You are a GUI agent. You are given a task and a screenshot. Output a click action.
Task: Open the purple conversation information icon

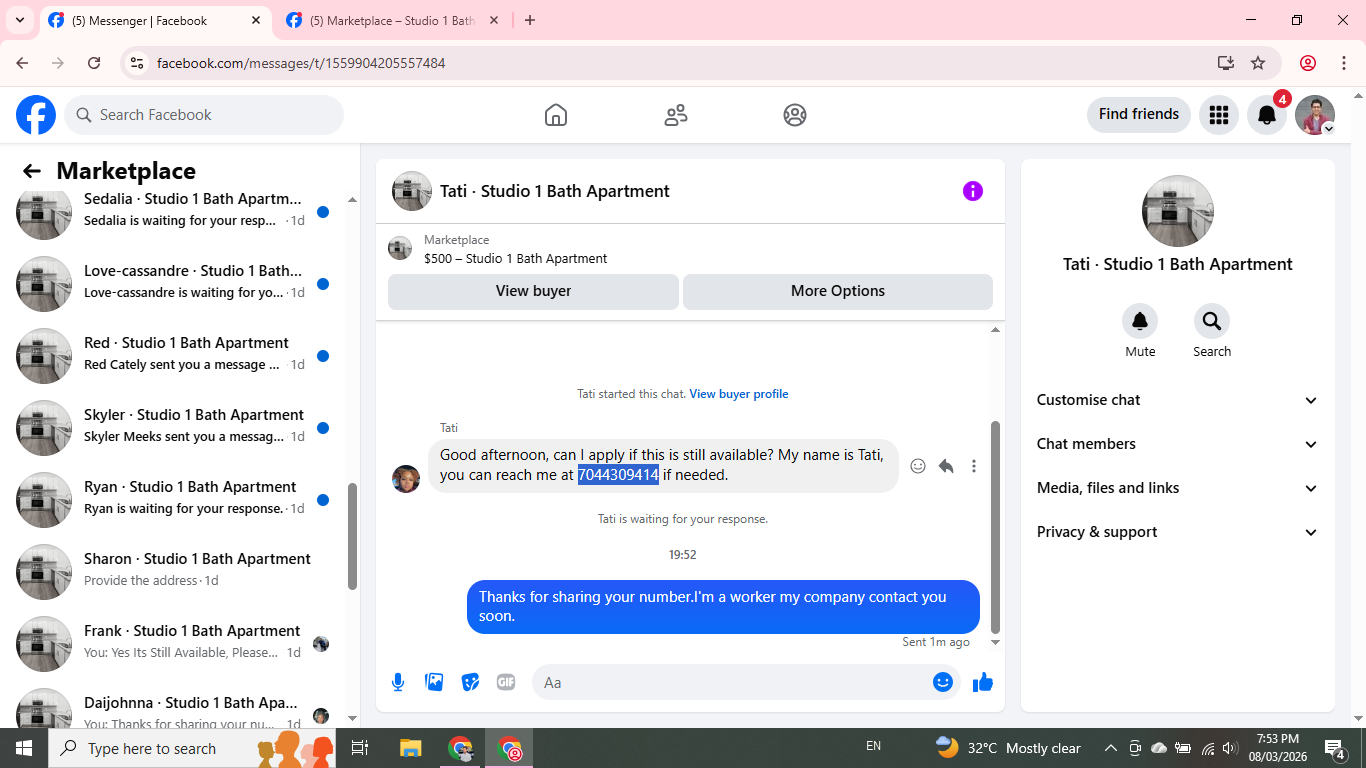(x=973, y=191)
